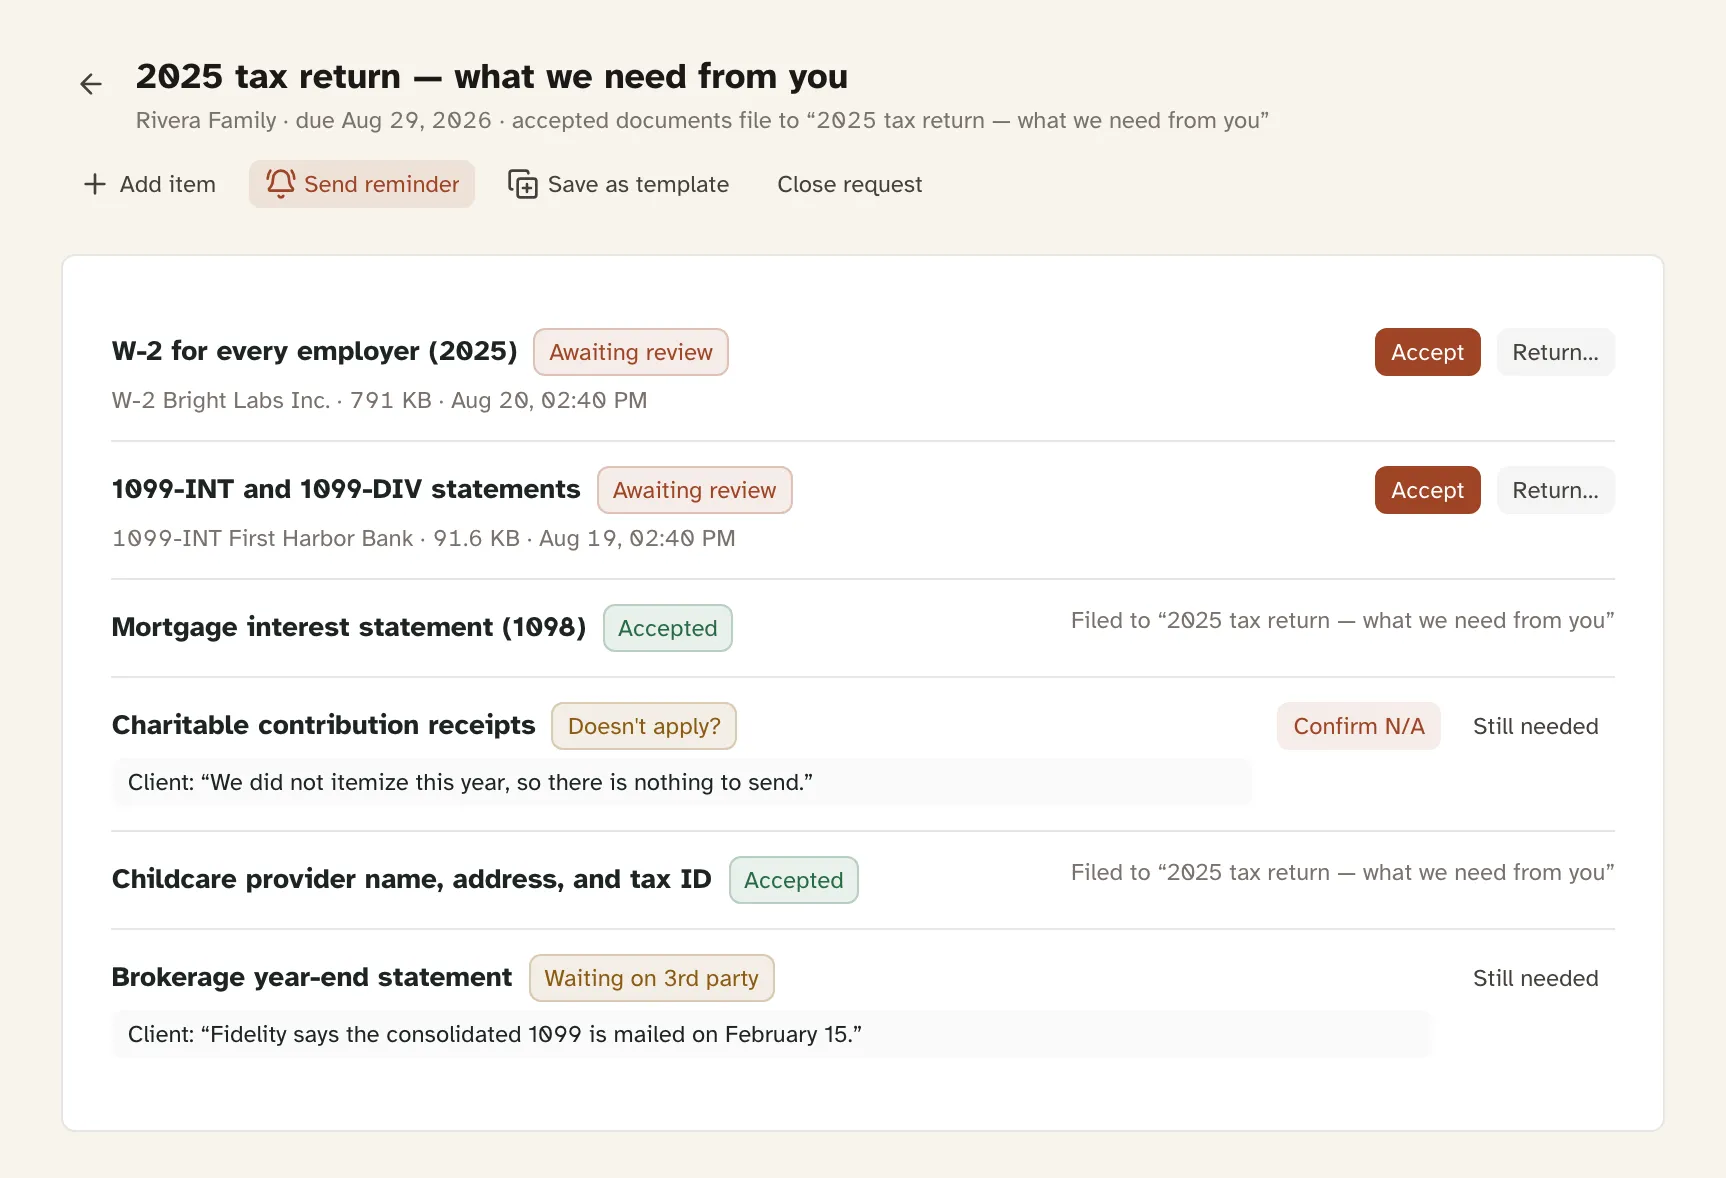Mark Brokerage year-end statement as Still needed
The width and height of the screenshot is (1726, 1178).
(1535, 978)
